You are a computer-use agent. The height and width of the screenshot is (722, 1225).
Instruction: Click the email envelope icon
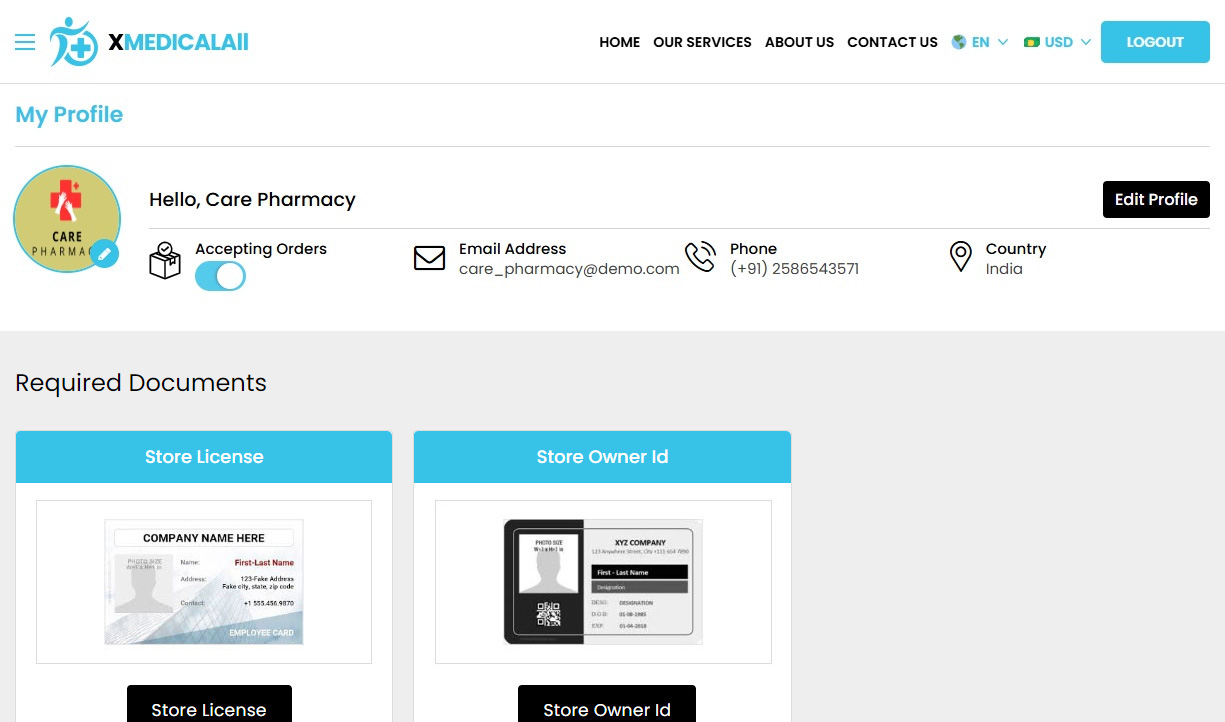click(429, 258)
